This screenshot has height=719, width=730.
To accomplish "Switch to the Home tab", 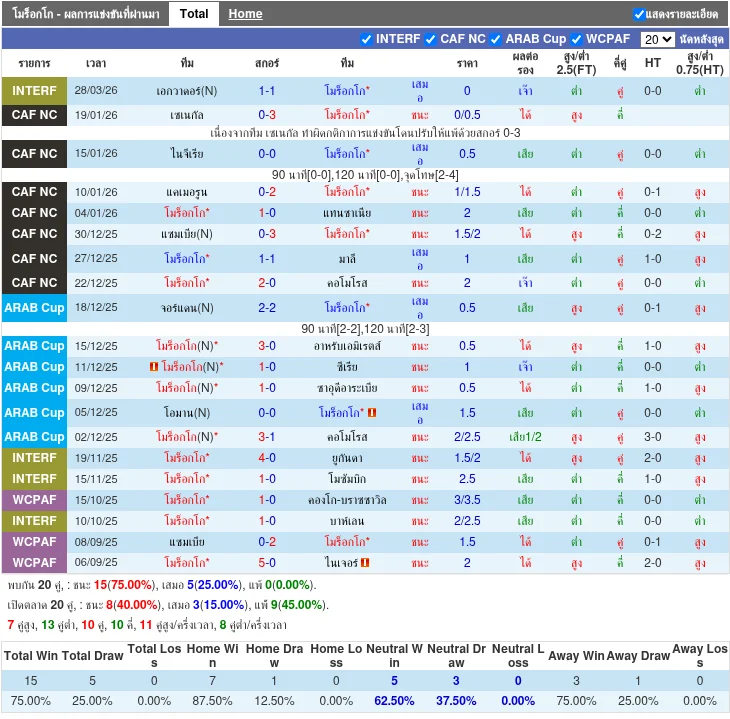I will click(x=245, y=14).
